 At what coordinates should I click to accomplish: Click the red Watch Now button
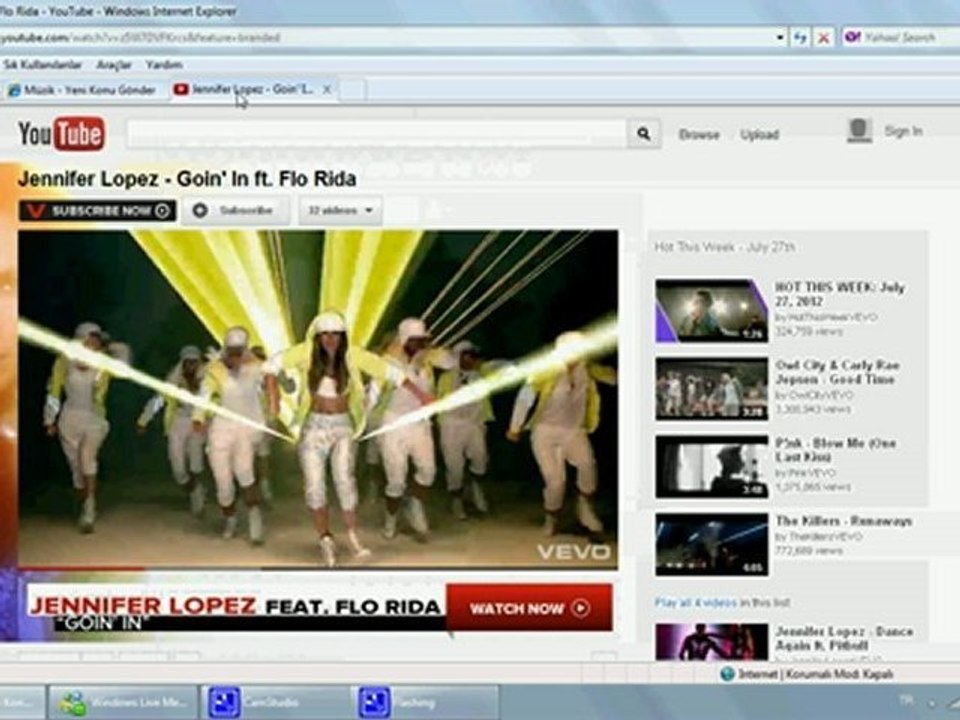click(529, 608)
